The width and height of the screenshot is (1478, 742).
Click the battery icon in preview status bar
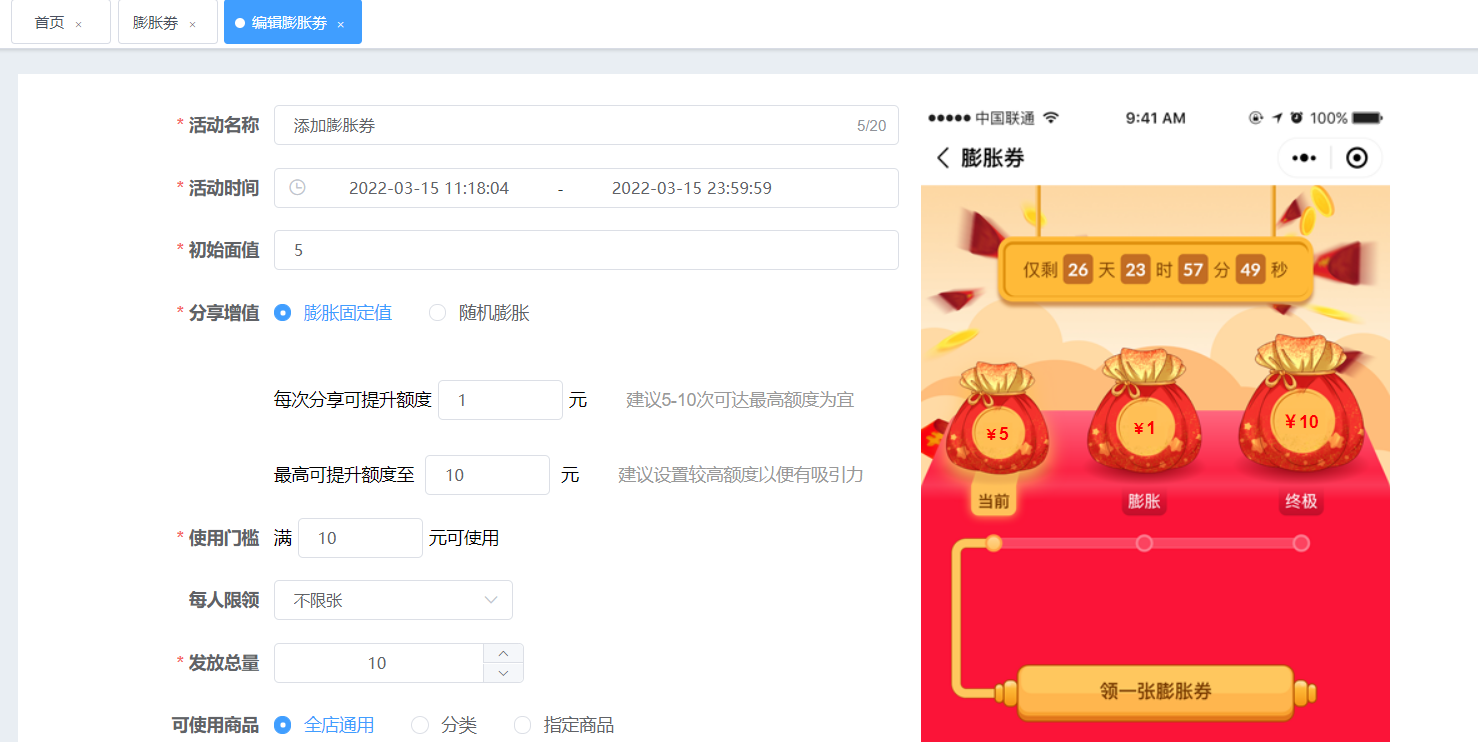pos(1367,118)
